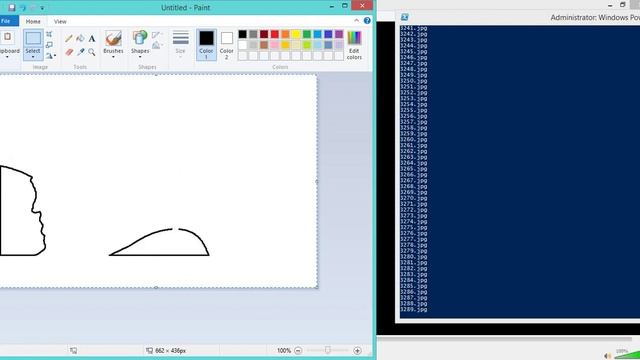This screenshot has width=640, height=360.
Task: Expand the Brushes dropdown arrow
Action: [113, 57]
